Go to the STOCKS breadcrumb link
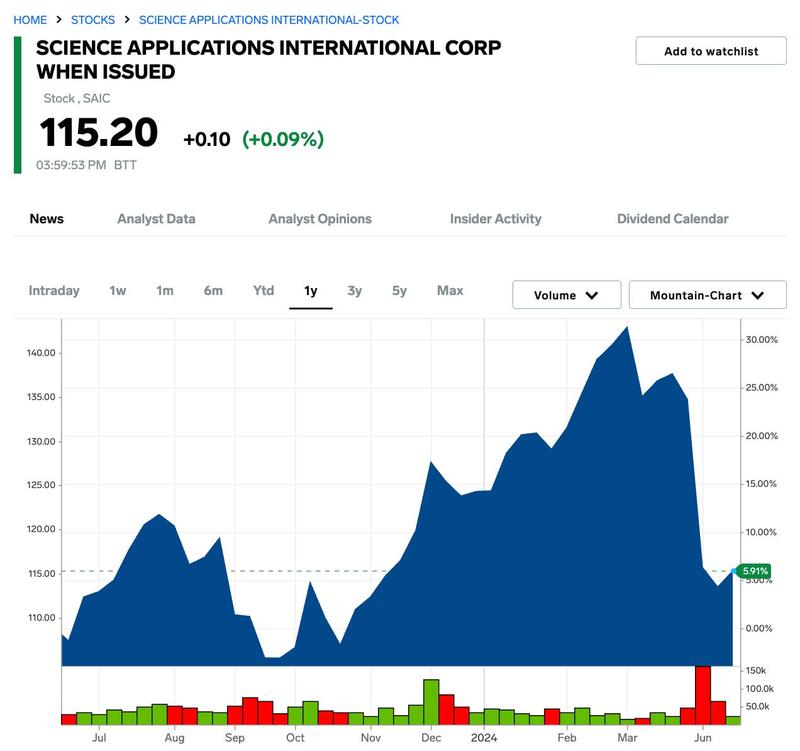The width and height of the screenshot is (800, 751). (93, 20)
